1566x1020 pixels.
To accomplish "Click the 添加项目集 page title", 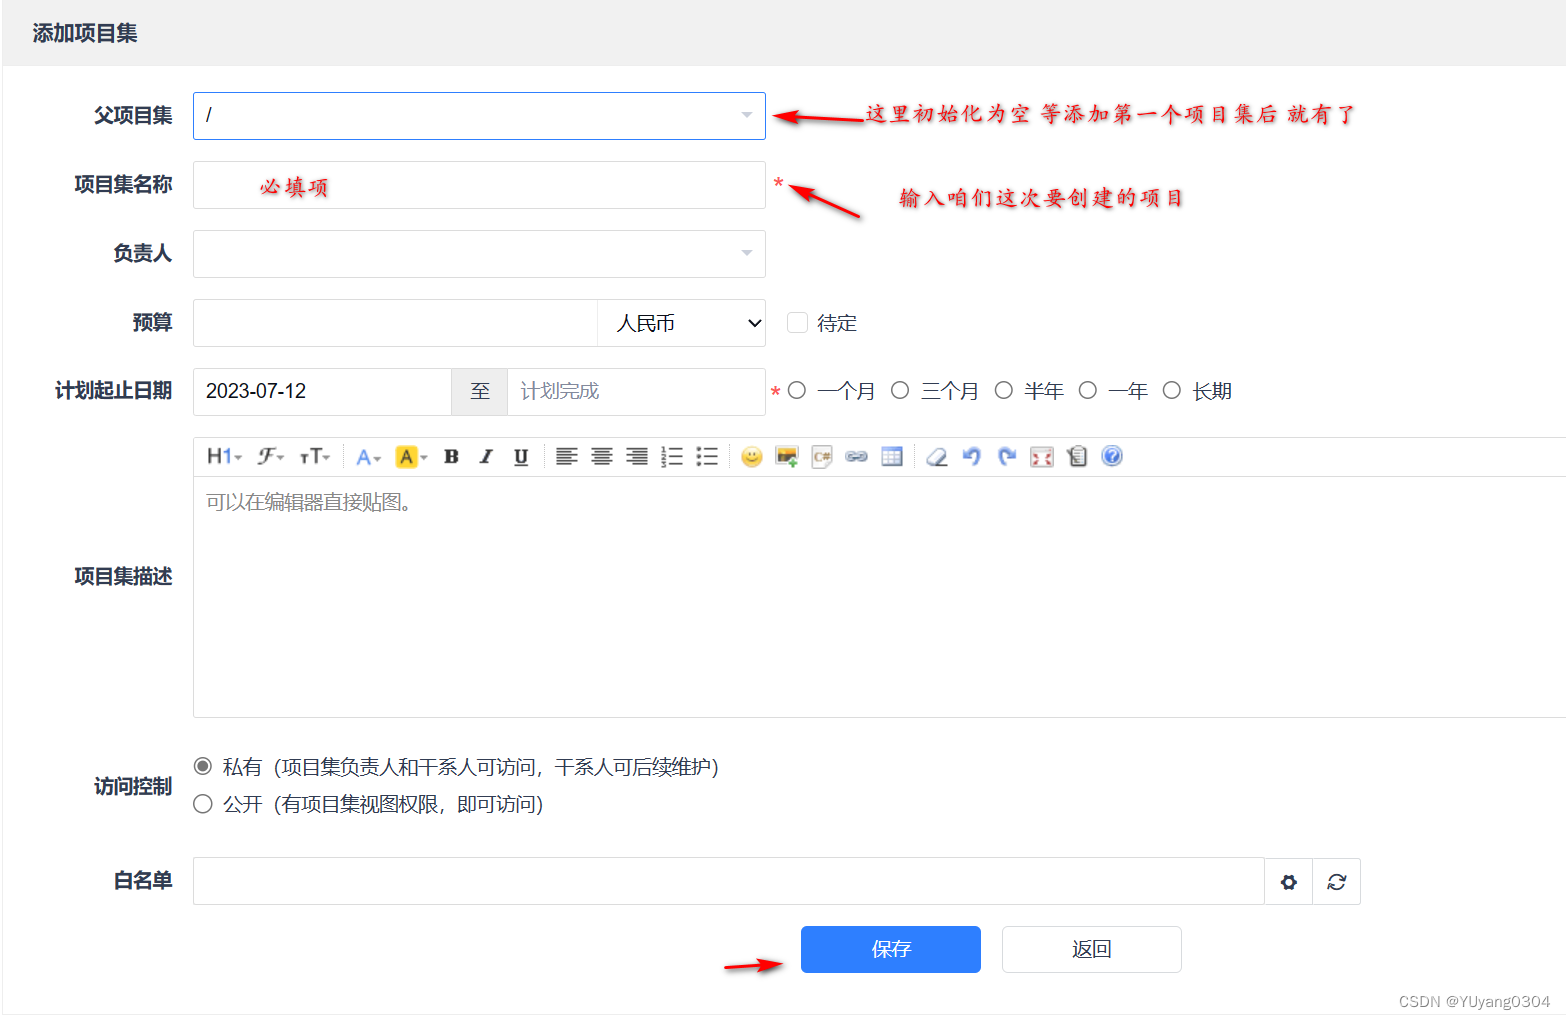I will click(85, 33).
